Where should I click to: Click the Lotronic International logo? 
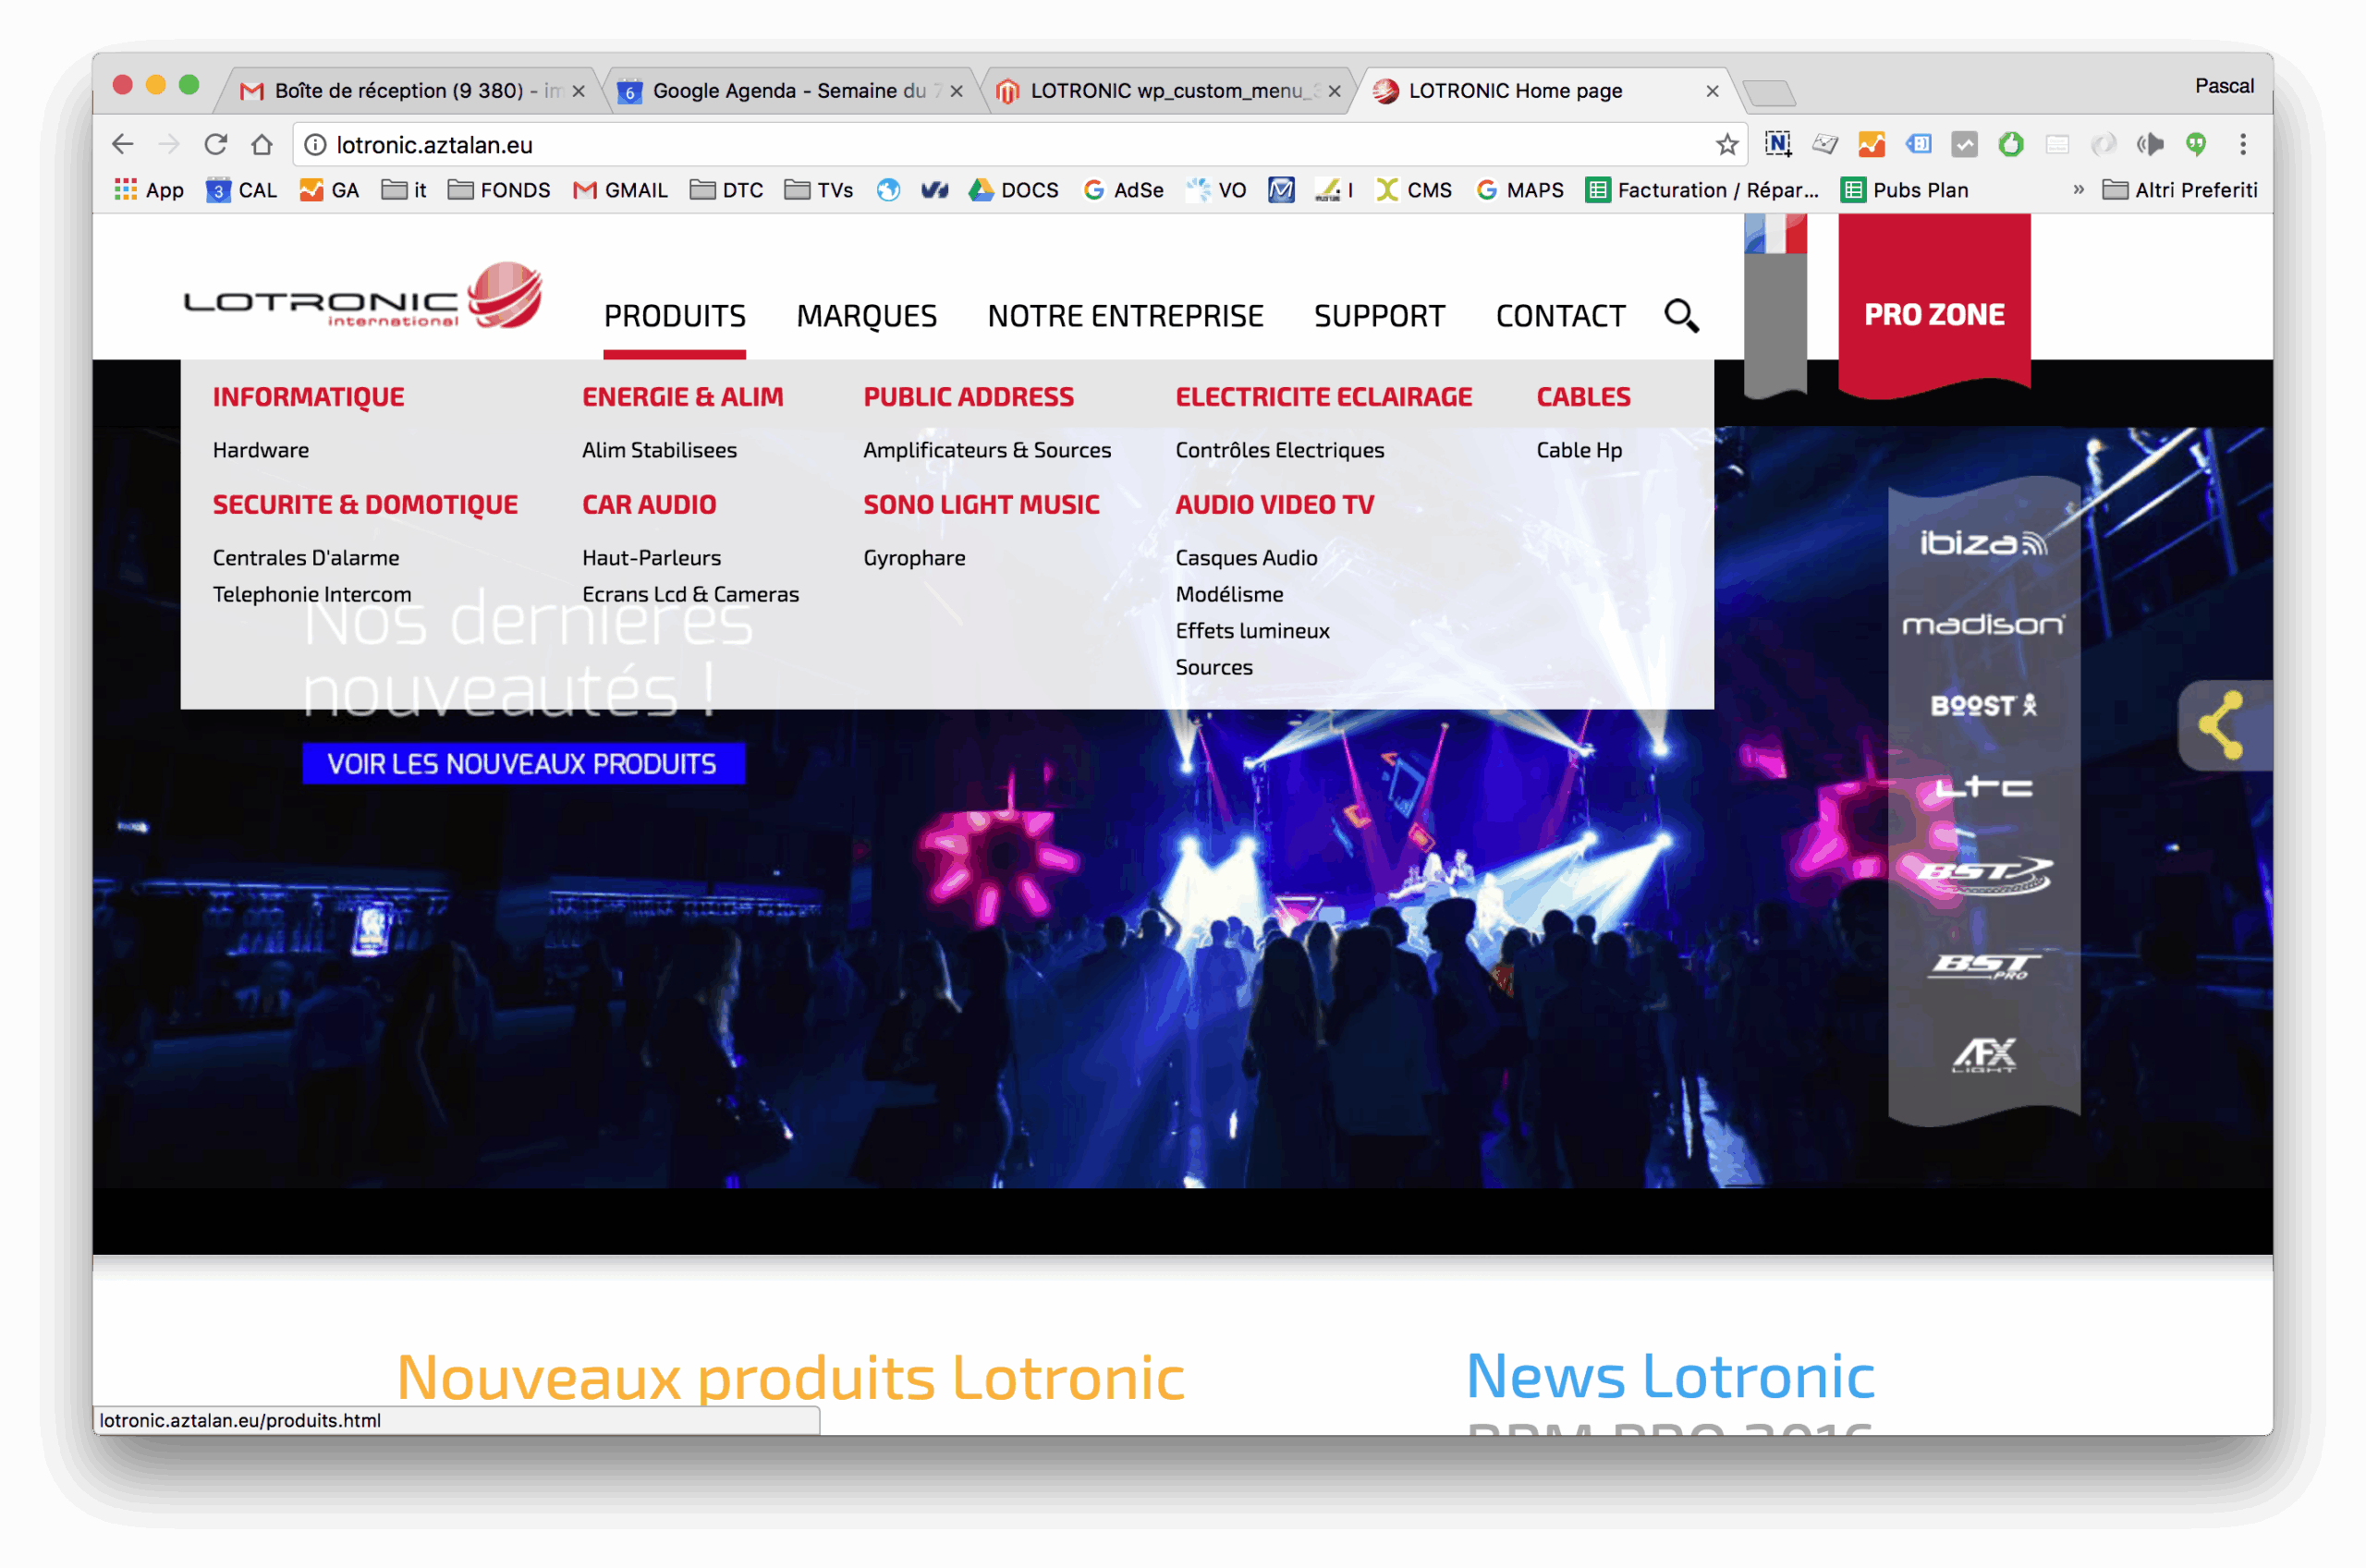[362, 297]
